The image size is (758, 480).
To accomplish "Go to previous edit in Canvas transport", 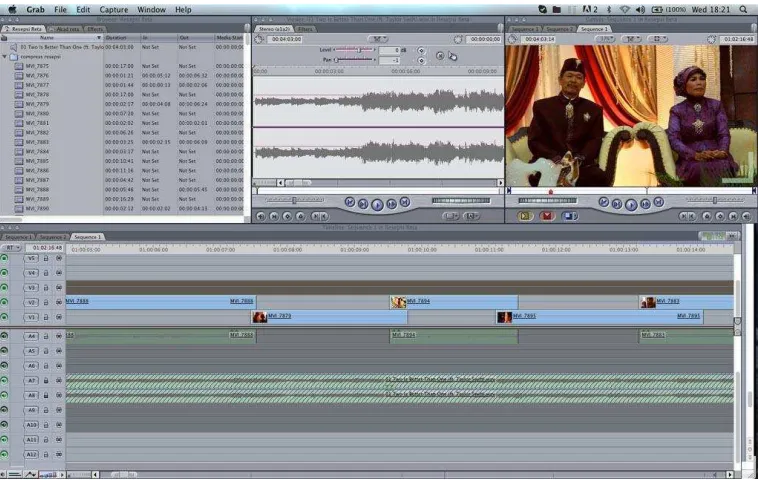I will tap(603, 202).
